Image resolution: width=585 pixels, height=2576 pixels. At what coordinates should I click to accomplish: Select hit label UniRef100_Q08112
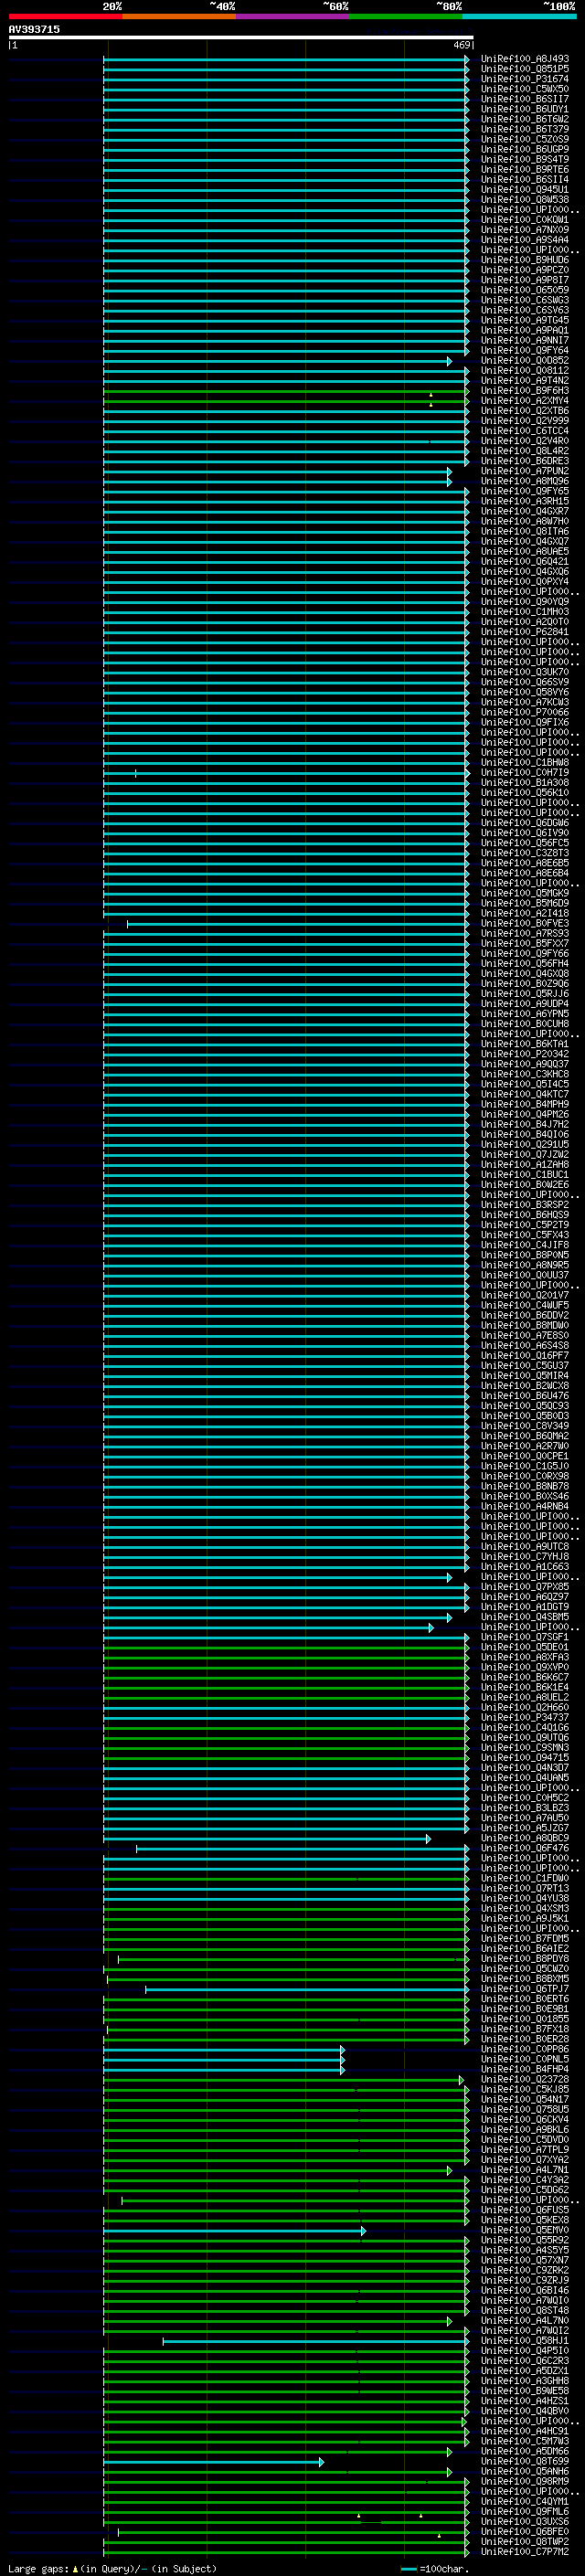point(525,371)
